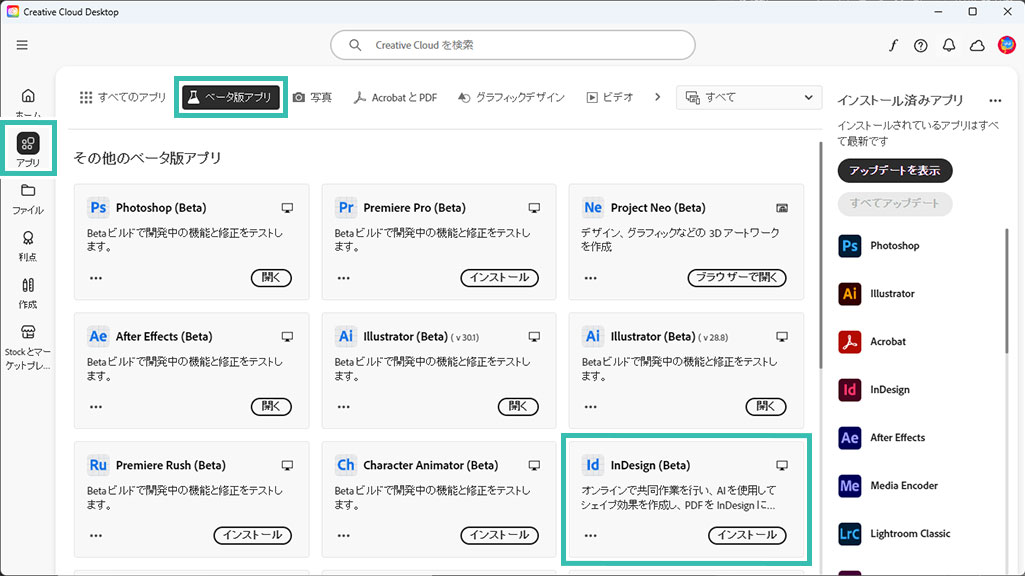The image size is (1025, 576).
Task: Open the help question mark icon
Action: [920, 45]
